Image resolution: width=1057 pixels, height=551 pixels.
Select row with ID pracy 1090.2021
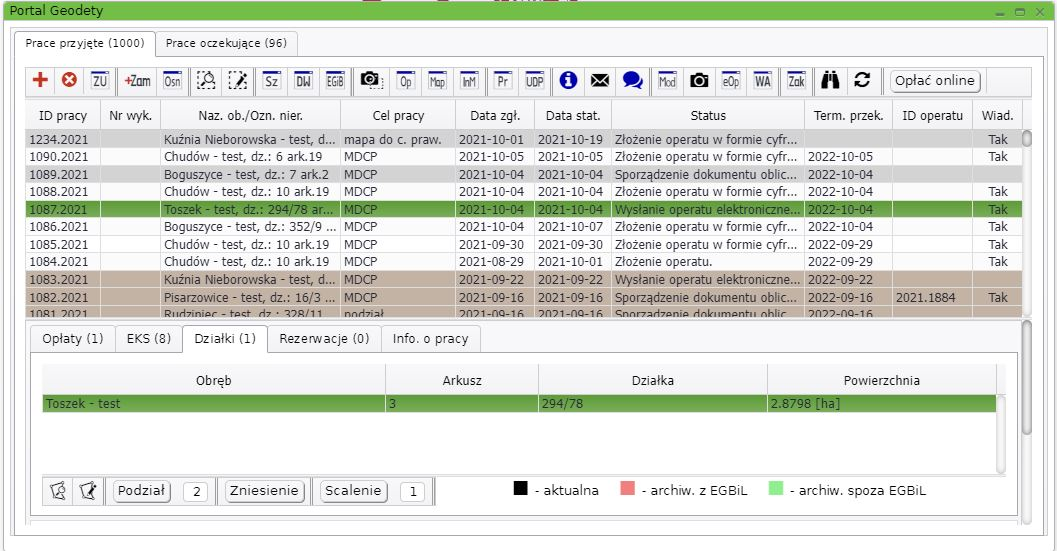(59, 157)
